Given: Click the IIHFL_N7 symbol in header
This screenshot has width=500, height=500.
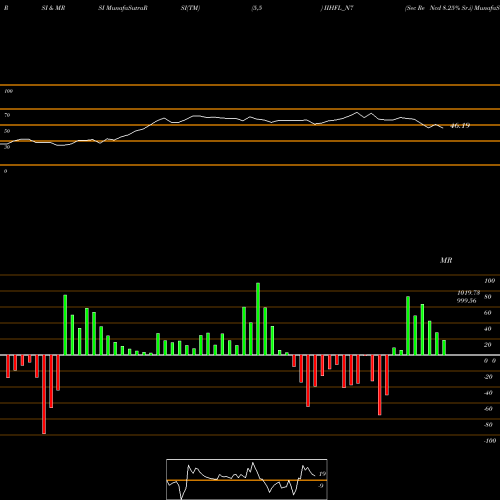Looking at the screenshot, I should pyautogui.click(x=339, y=8).
